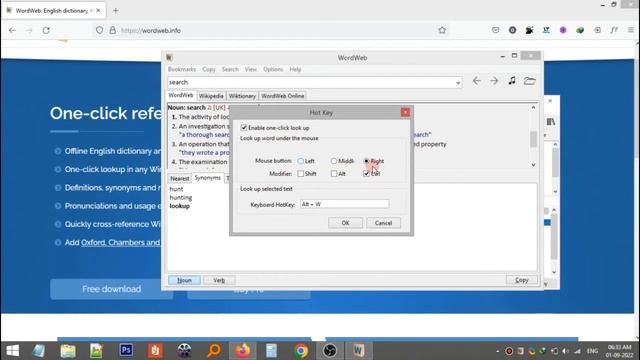Select the Nearest tab
Viewport: 640px width, 360px height.
pyautogui.click(x=180, y=178)
